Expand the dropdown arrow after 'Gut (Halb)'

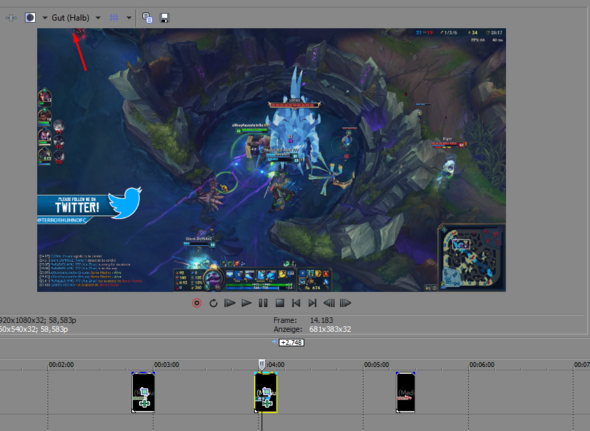coord(98,18)
